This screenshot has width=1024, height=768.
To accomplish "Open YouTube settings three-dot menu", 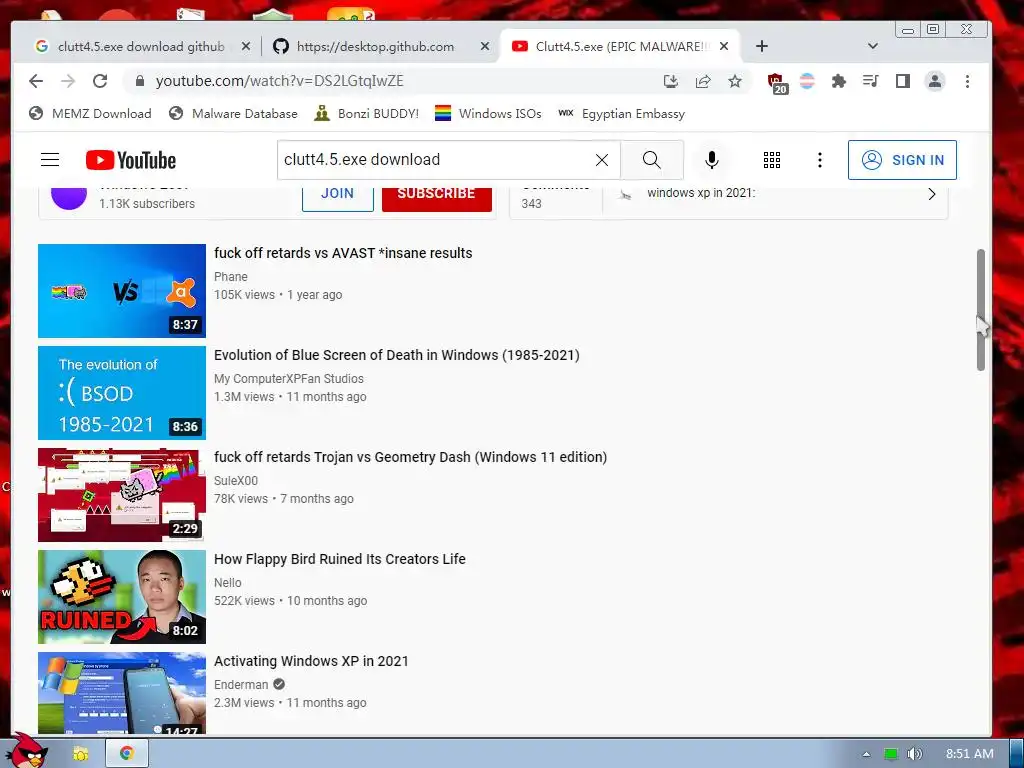I will (820, 160).
